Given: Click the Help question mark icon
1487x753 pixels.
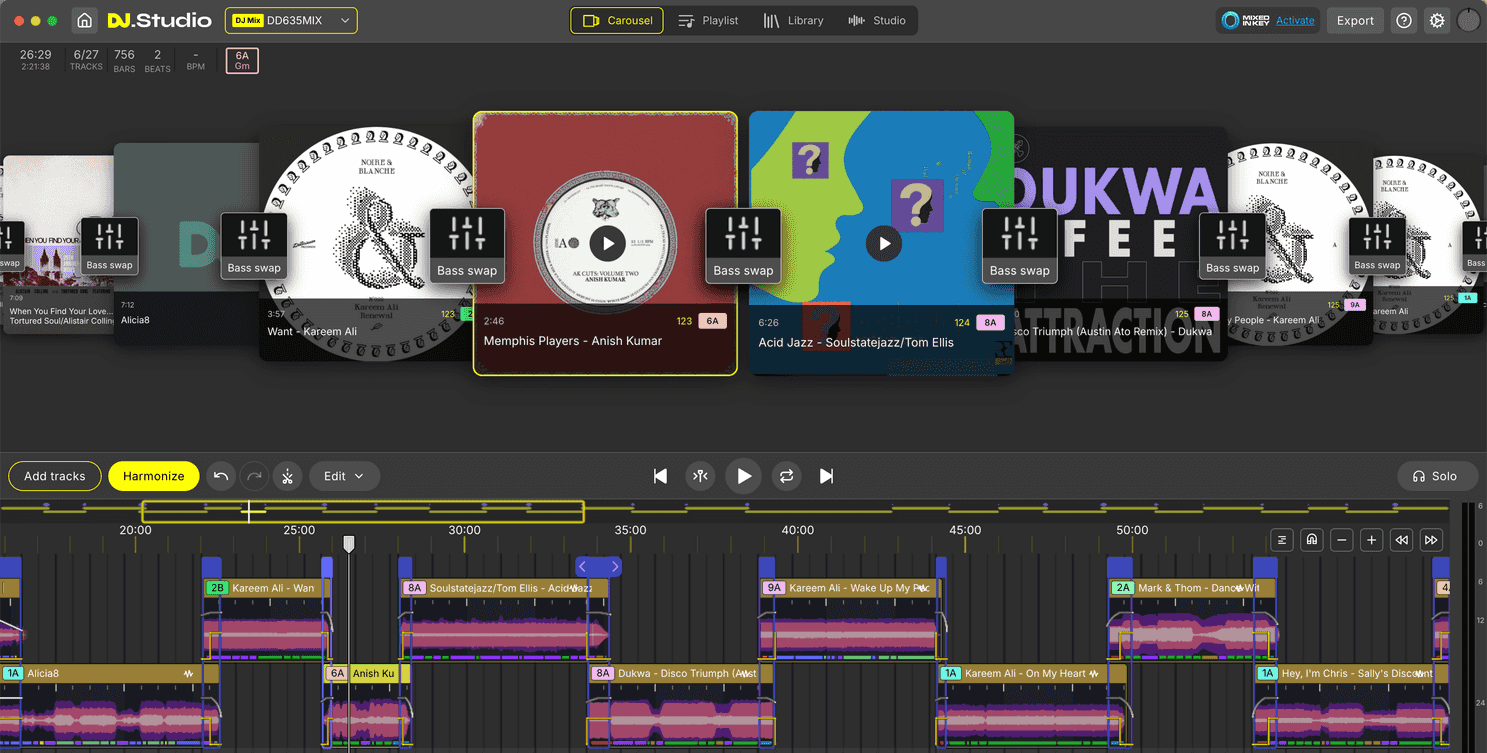Looking at the screenshot, I should coord(1403,20).
